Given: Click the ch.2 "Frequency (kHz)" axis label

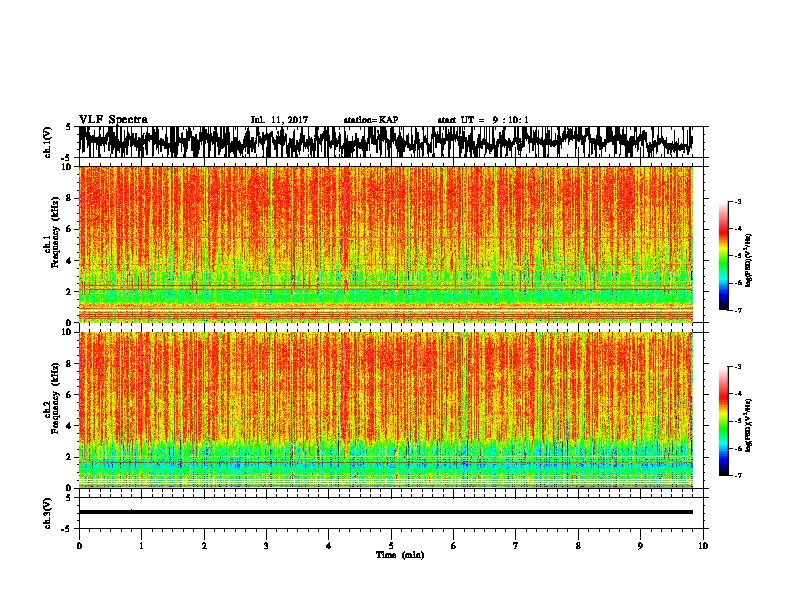Looking at the screenshot, I should 56,398.
